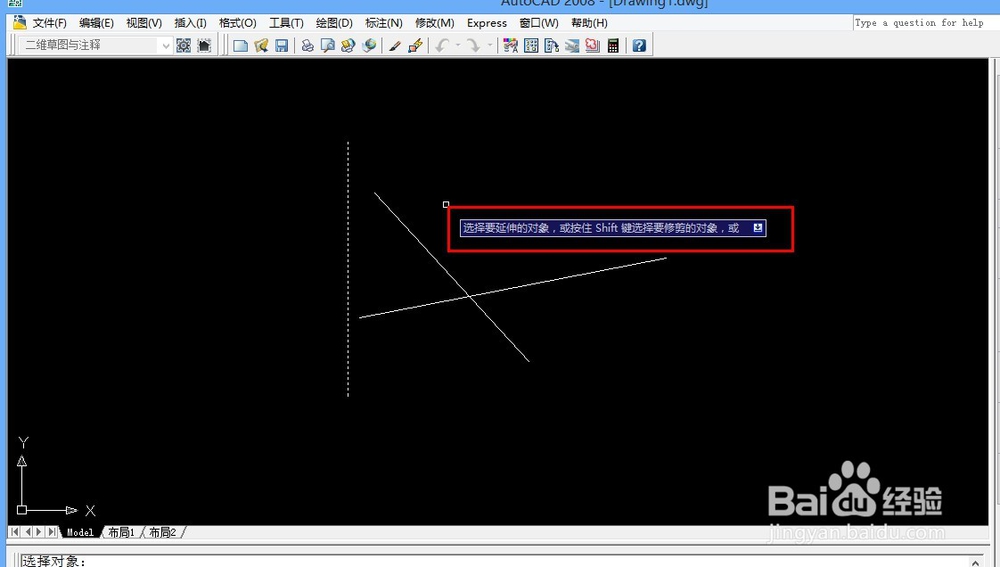Click the New drawing icon
The width and height of the screenshot is (1000, 567).
(240, 45)
